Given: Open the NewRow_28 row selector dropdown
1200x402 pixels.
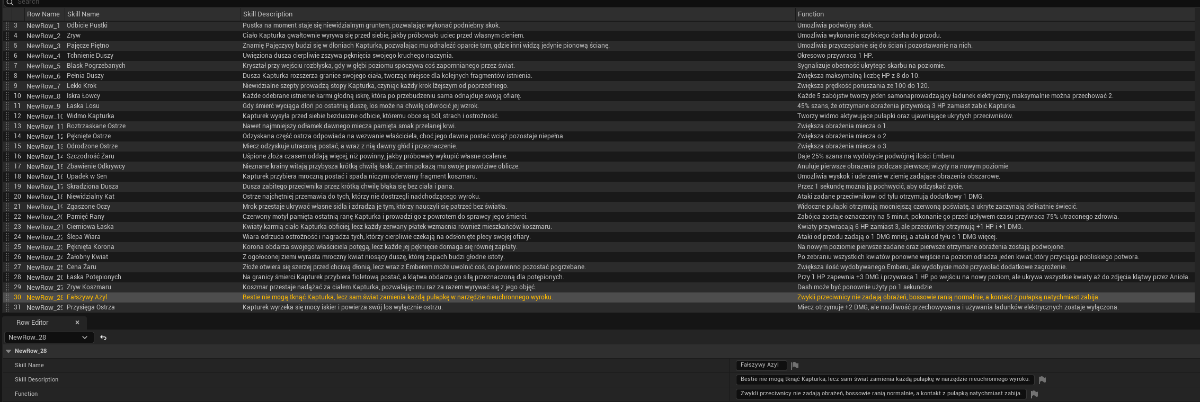Looking at the screenshot, I should (48, 337).
